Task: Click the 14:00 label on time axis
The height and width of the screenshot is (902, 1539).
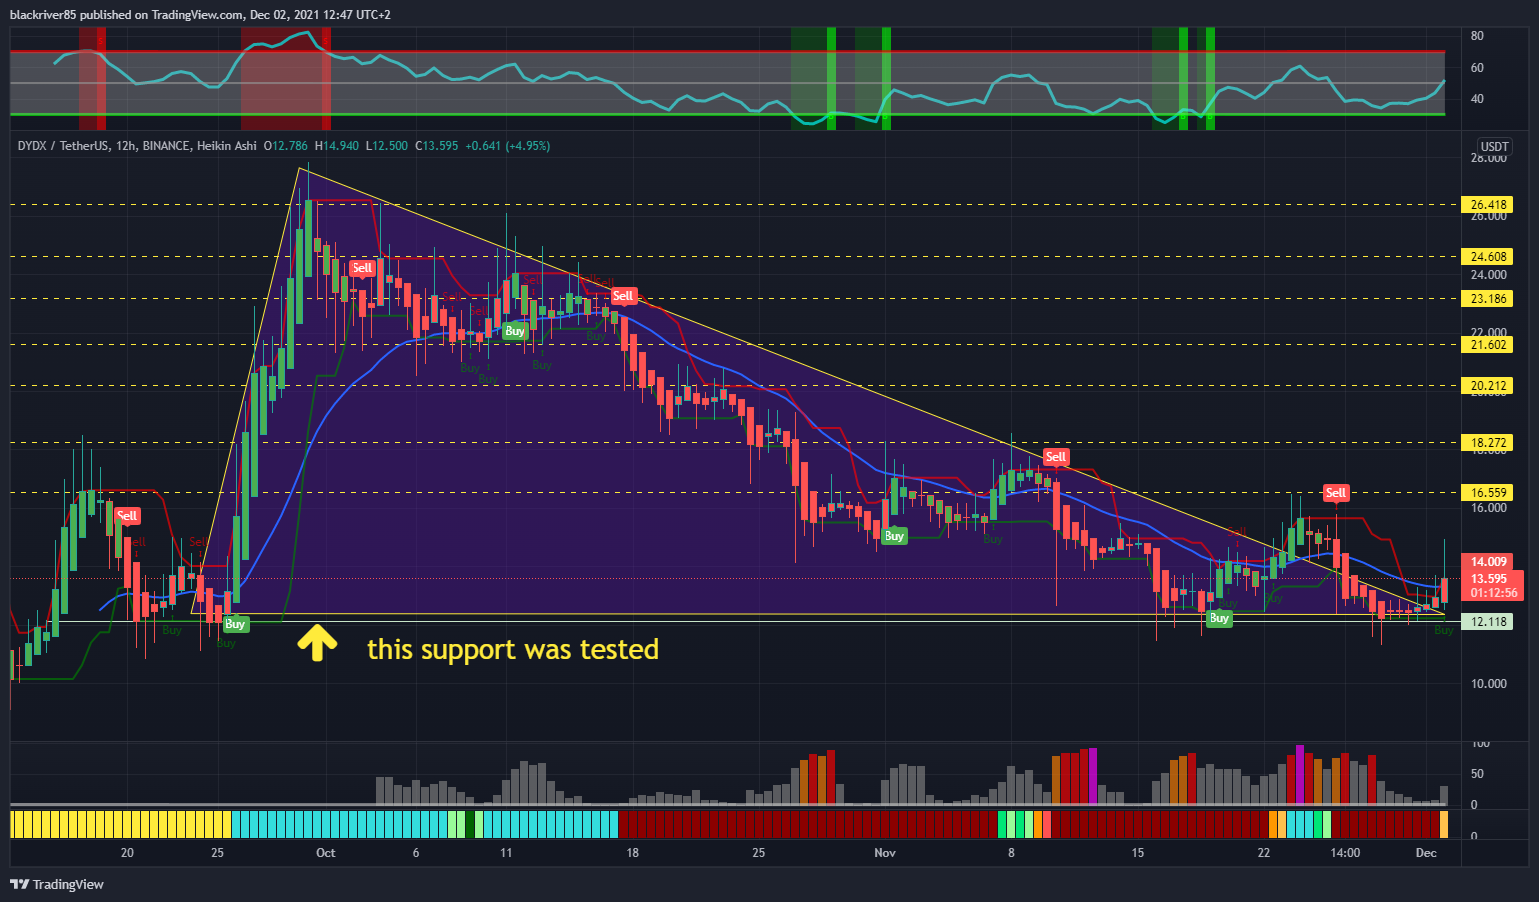Action: 1345,853
